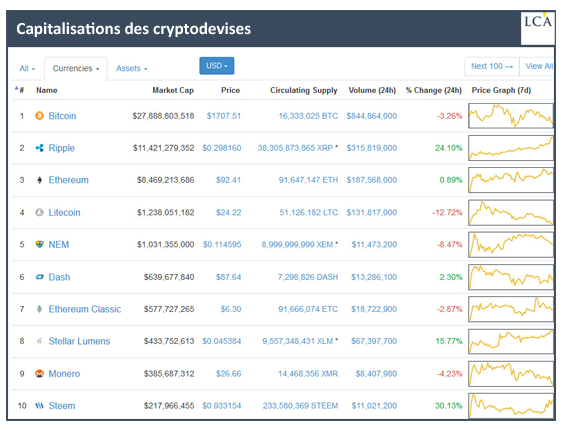Click the Ripple logo icon

[39, 148]
